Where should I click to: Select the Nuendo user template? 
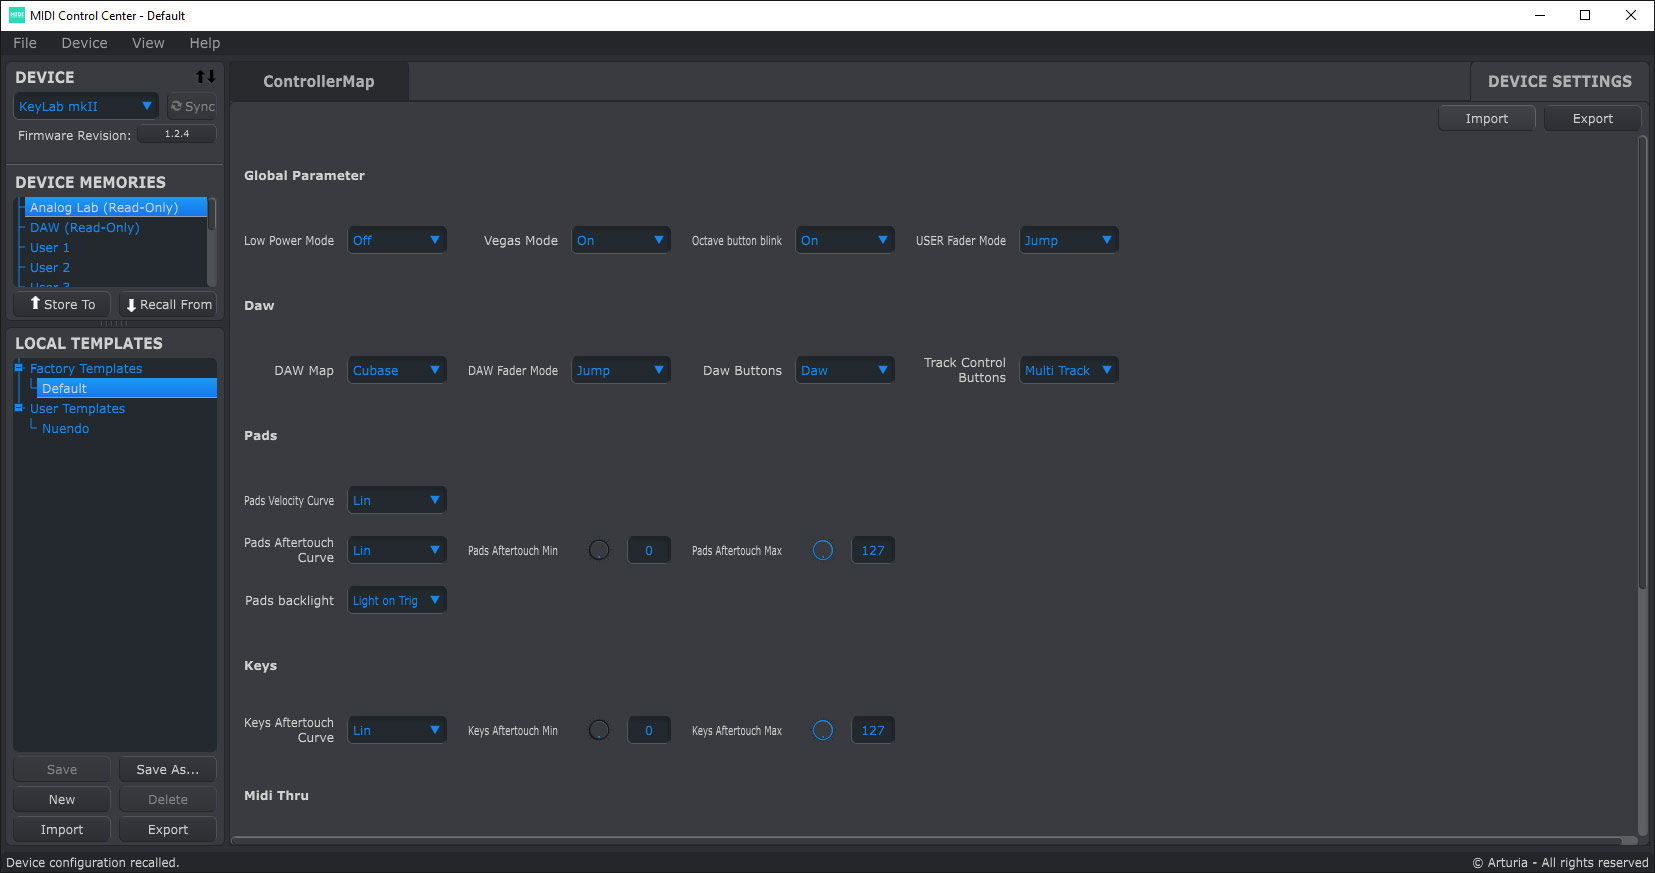(x=66, y=428)
